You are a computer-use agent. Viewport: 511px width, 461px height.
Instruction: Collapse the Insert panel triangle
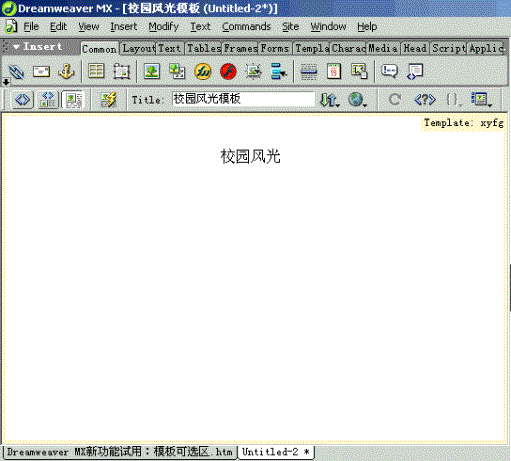pyautogui.click(x=16, y=47)
